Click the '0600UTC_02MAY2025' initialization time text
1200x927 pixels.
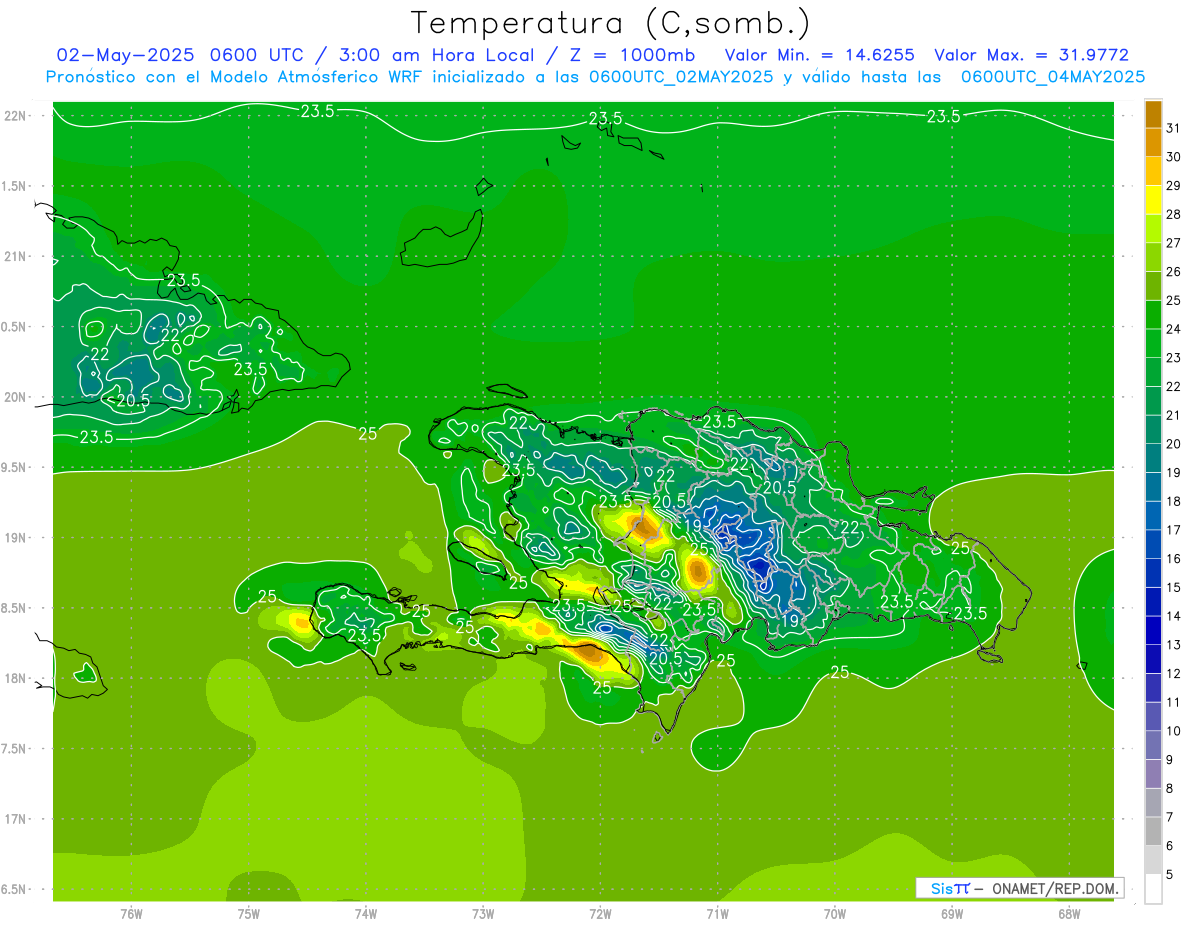[x=680, y=77]
